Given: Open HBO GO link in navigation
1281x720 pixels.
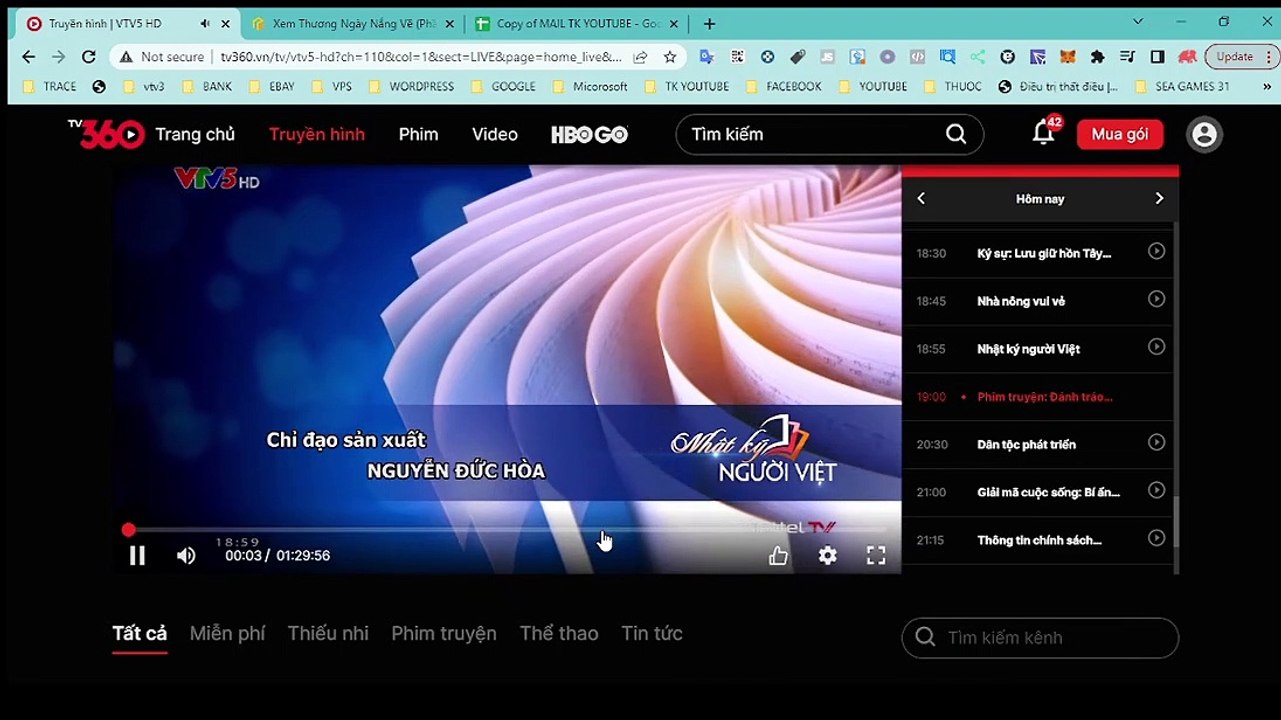Looking at the screenshot, I should point(589,134).
